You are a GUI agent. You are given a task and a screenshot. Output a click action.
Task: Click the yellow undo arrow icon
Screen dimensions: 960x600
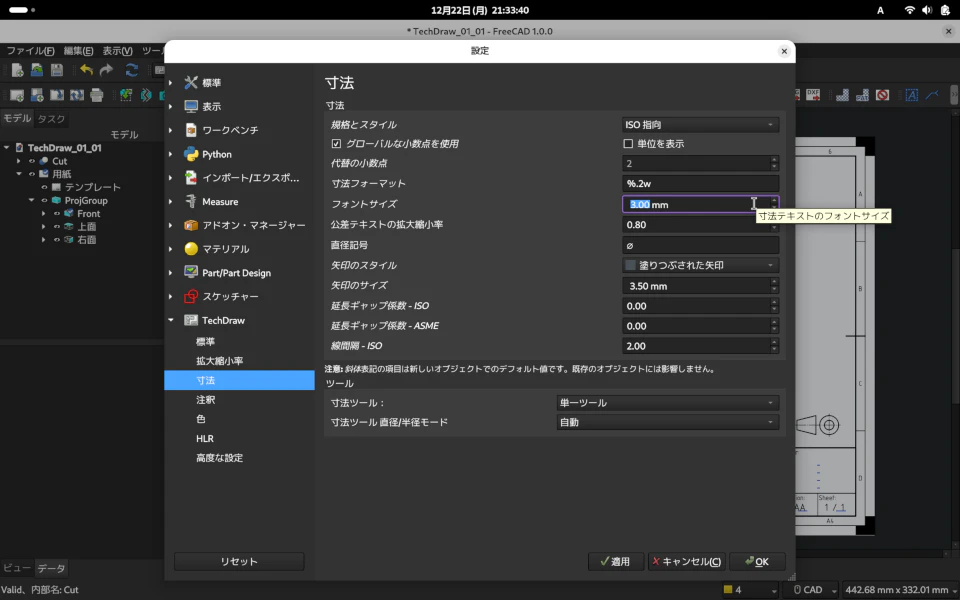click(x=86, y=70)
